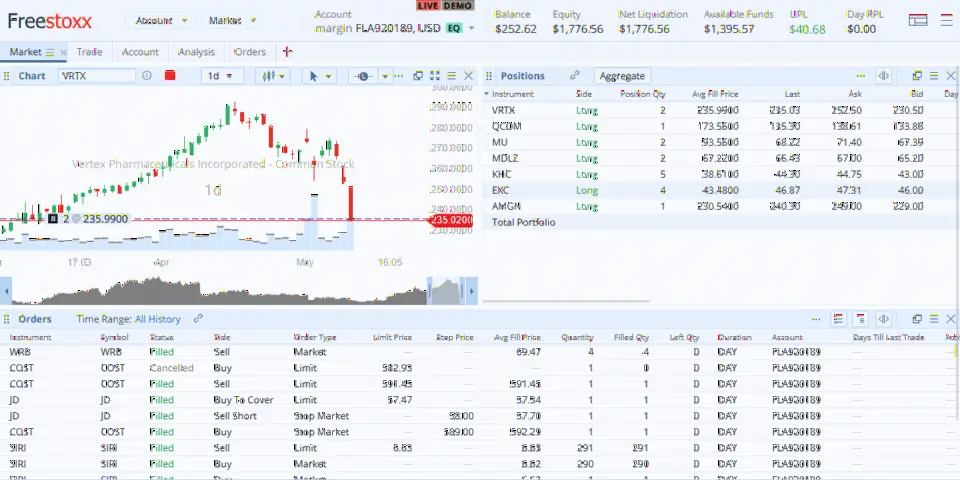Click the time scale clock icon in Chart
Screen dimensions: 960x480
tap(363, 76)
